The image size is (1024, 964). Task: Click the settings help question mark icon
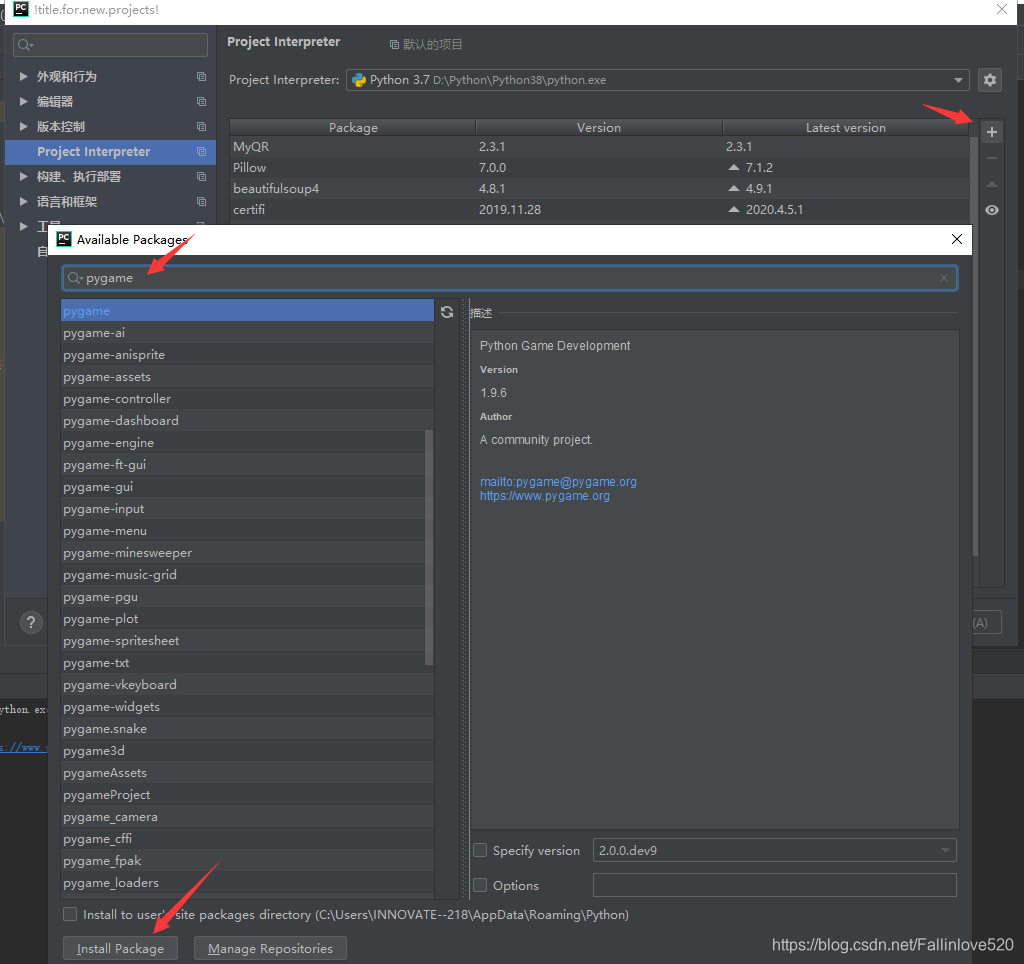click(31, 622)
